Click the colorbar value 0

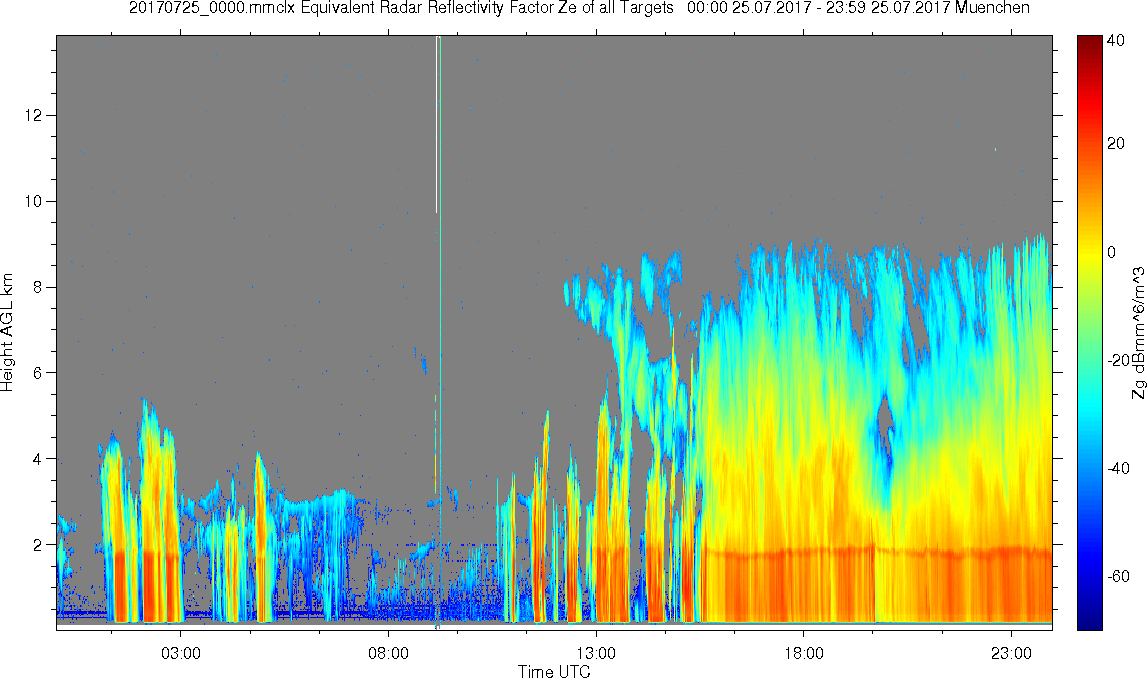(x=1112, y=252)
